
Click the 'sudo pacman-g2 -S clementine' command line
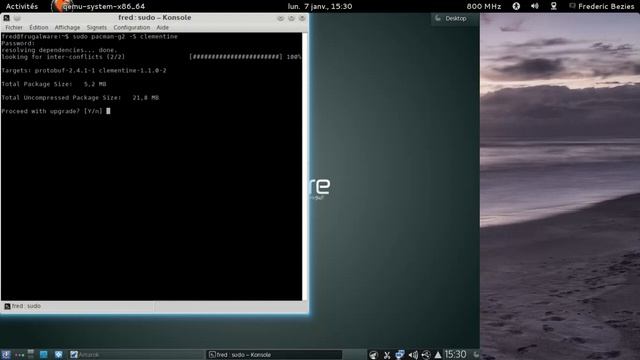125,36
